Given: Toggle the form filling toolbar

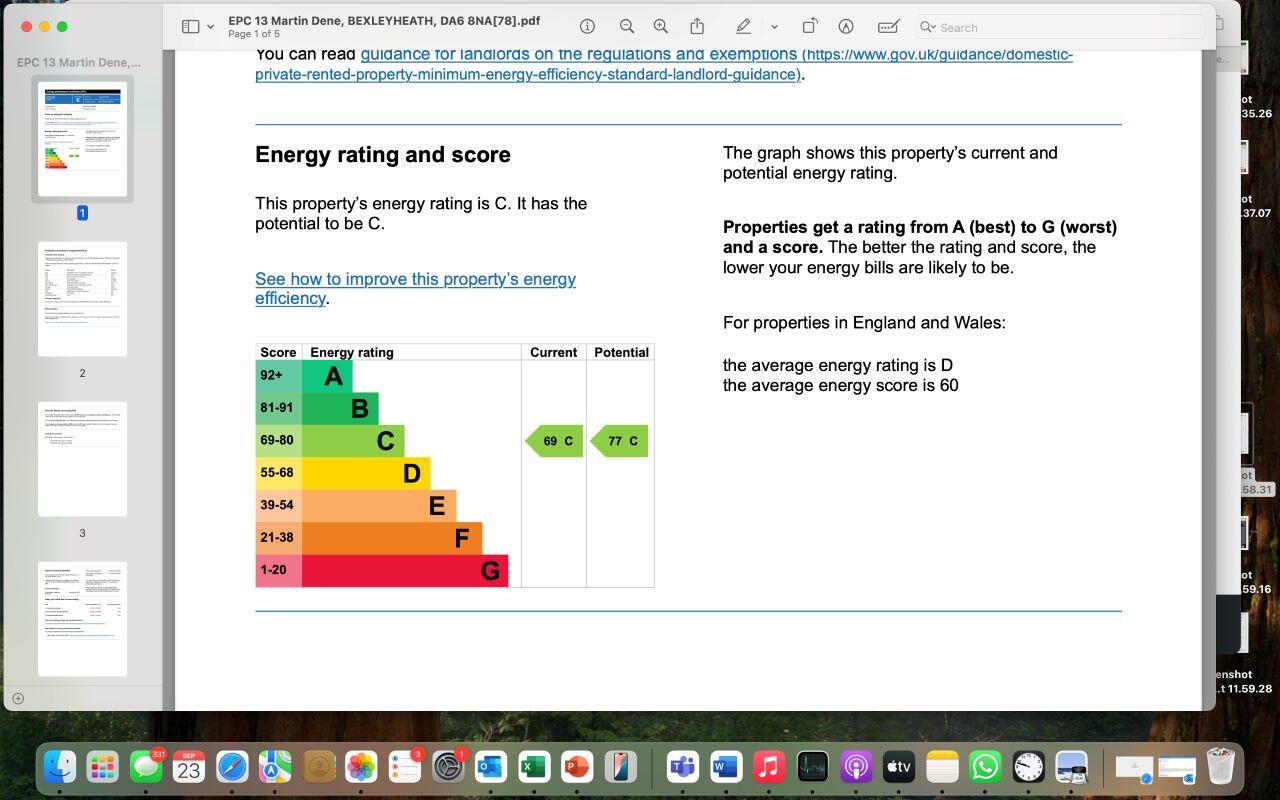Looking at the screenshot, I should [887, 27].
